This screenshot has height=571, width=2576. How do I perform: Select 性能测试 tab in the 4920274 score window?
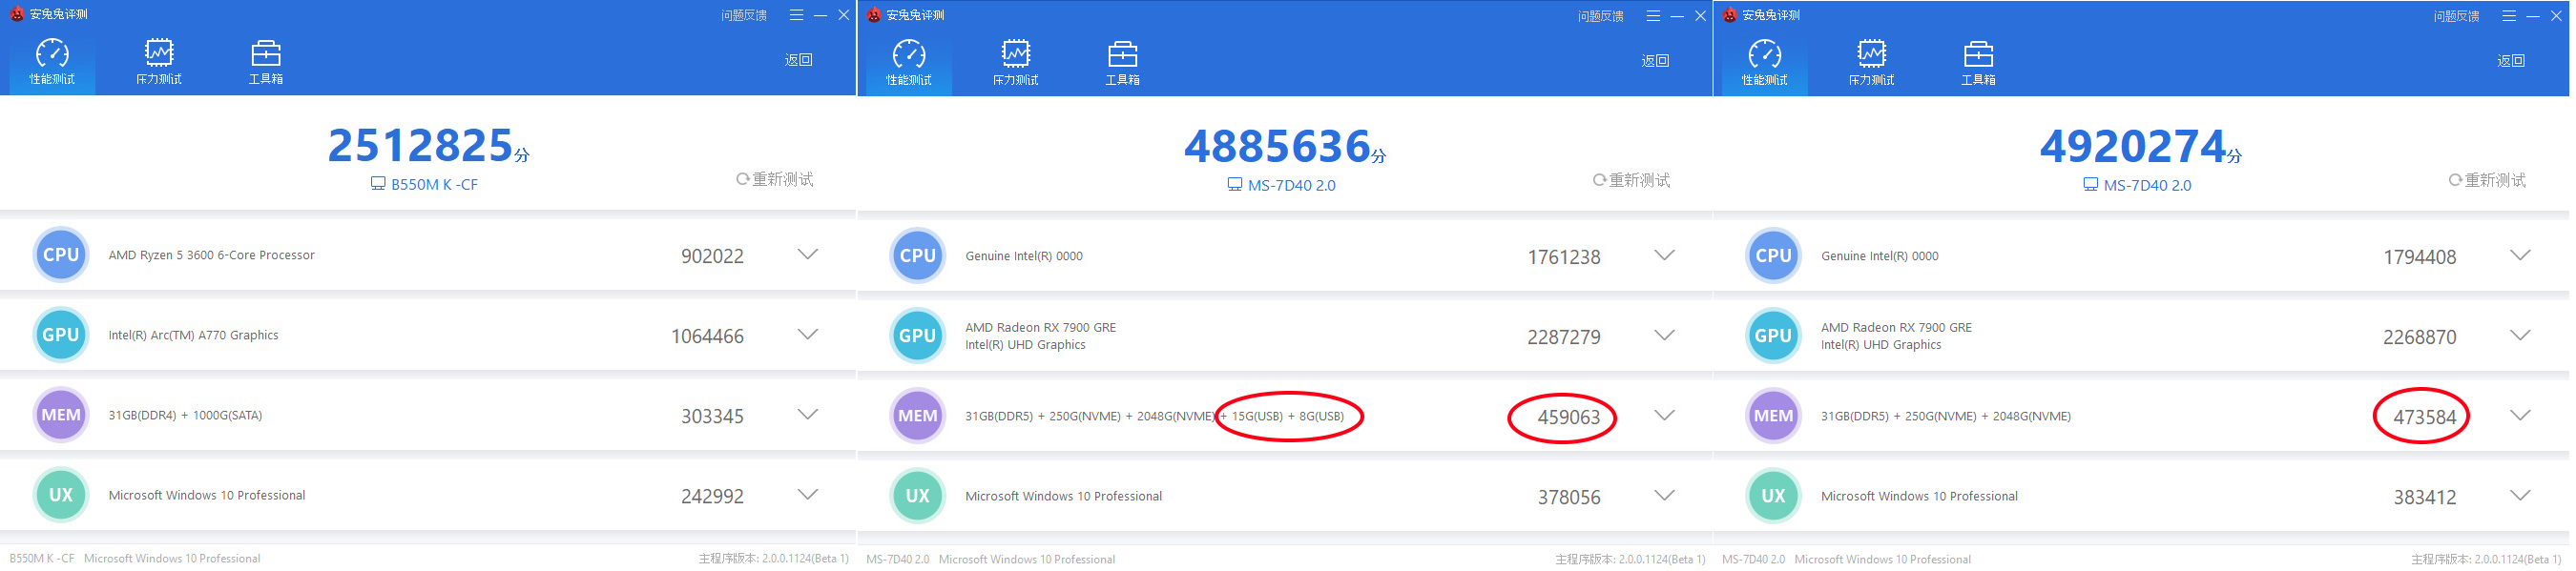coord(1765,63)
